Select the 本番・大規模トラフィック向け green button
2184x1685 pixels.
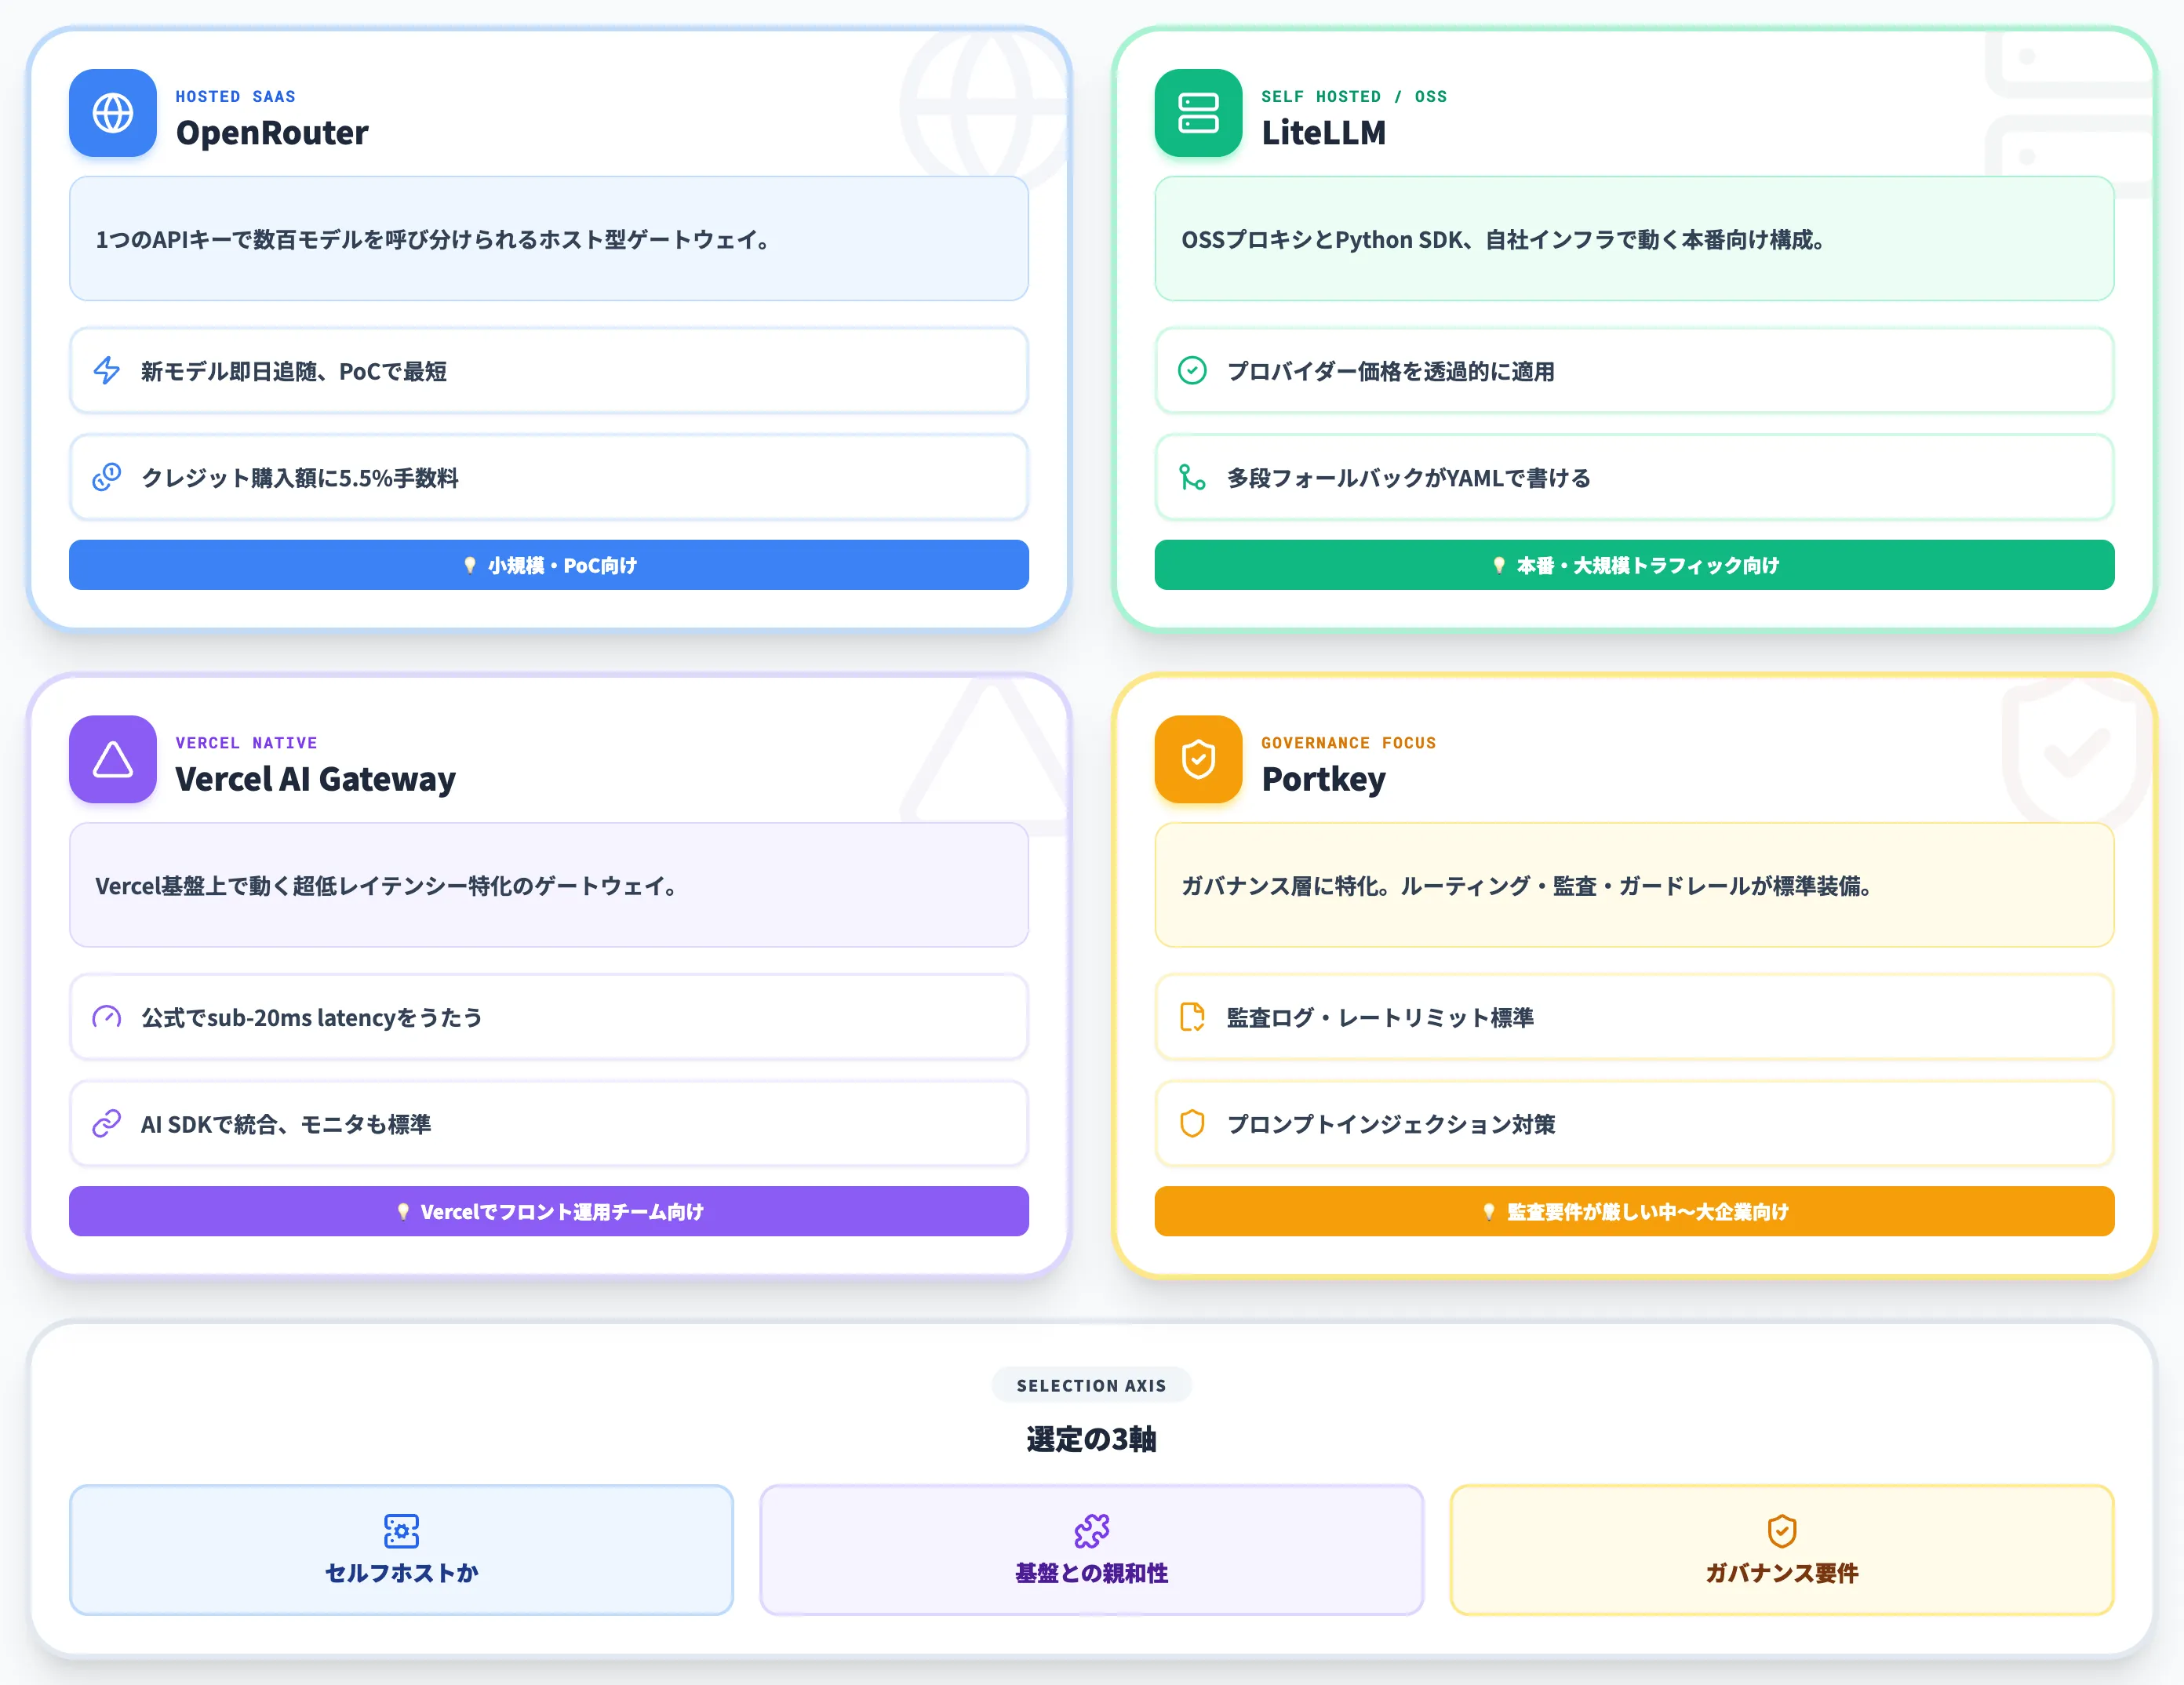1634,565
